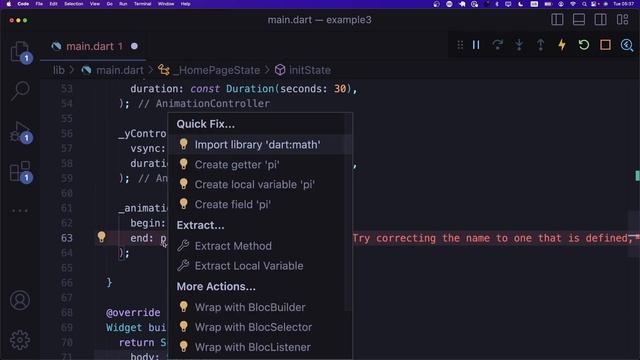Image resolution: width=640 pixels, height=360 pixels.
Task: Trigger Flutter Hot Reload lightning icon
Action: 562,44
